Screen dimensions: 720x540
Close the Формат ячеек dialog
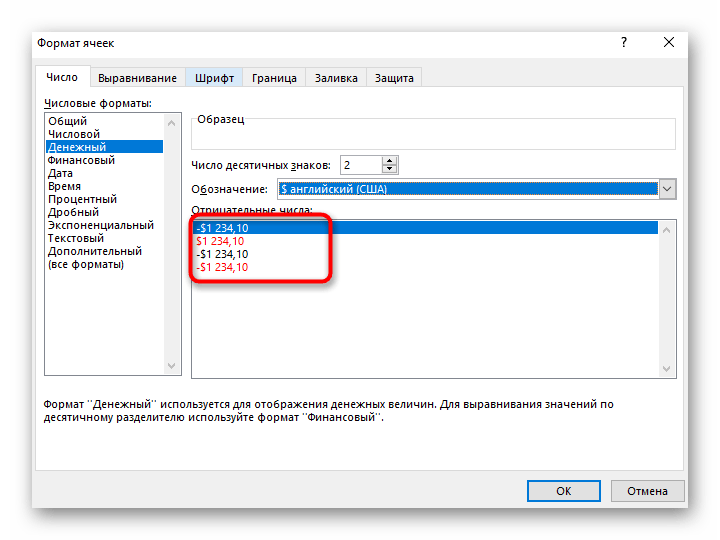tap(669, 43)
